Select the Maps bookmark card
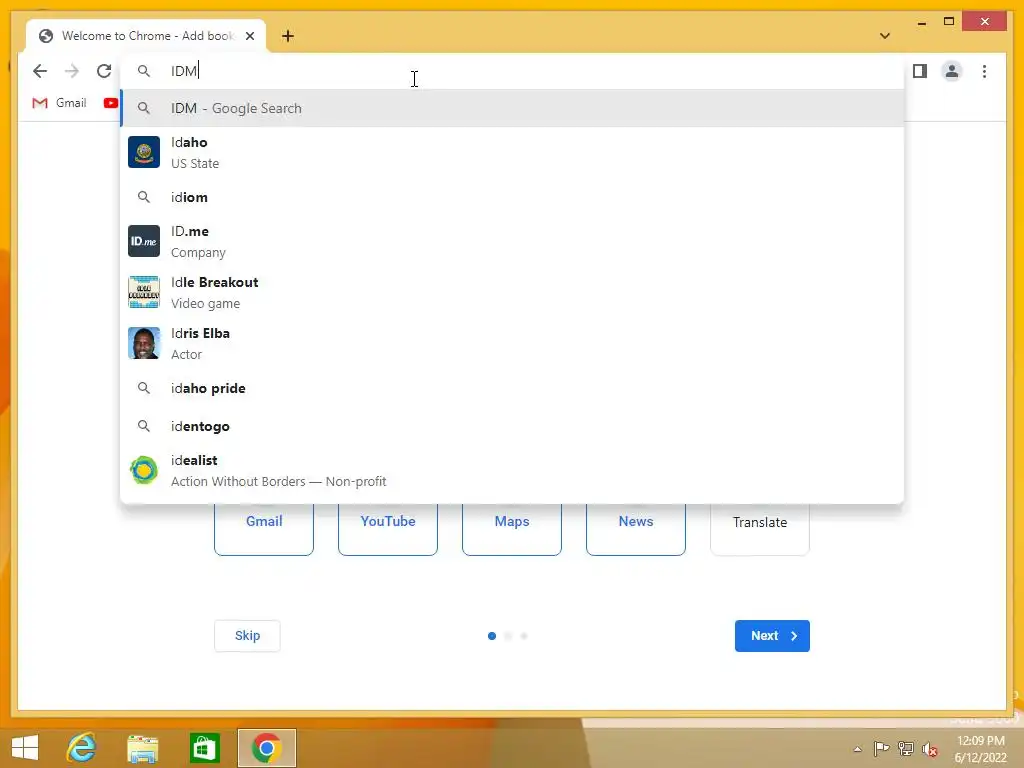The height and width of the screenshot is (768, 1024). click(x=512, y=529)
